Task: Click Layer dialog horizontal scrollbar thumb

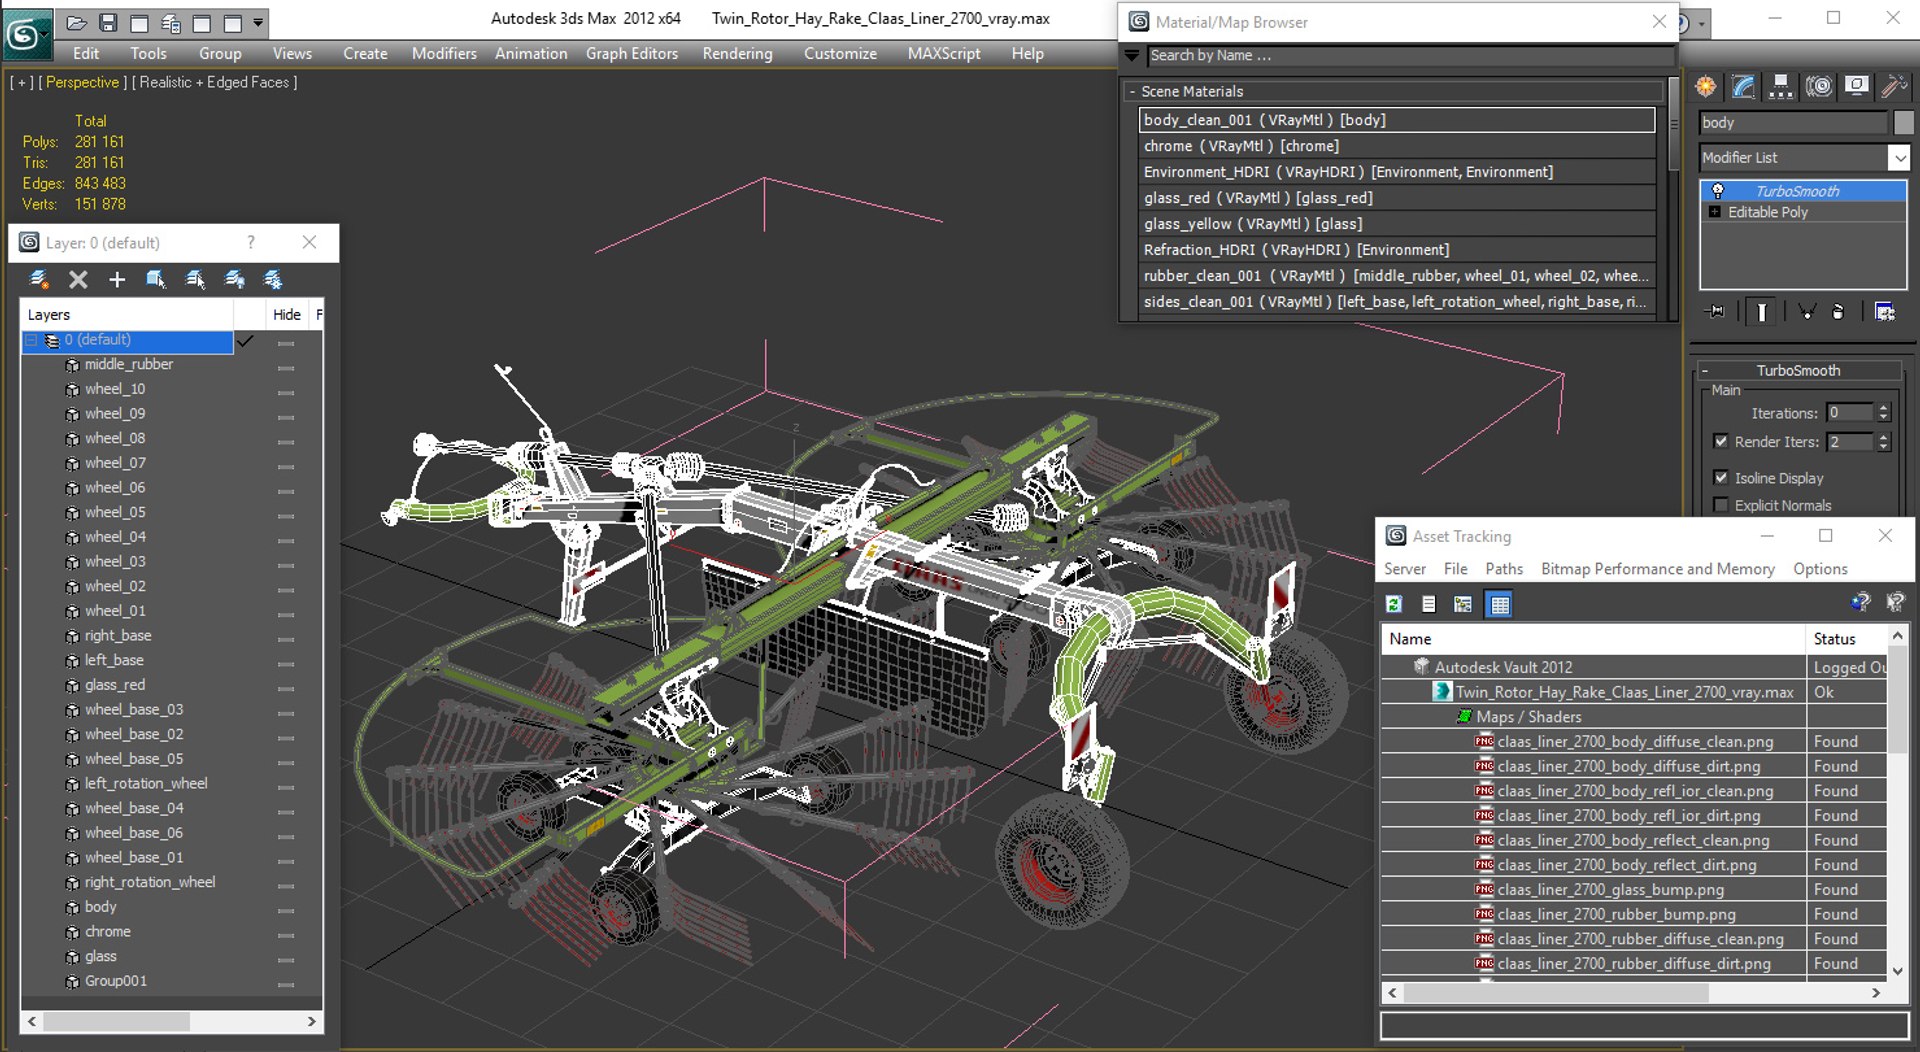Action: tap(116, 1021)
